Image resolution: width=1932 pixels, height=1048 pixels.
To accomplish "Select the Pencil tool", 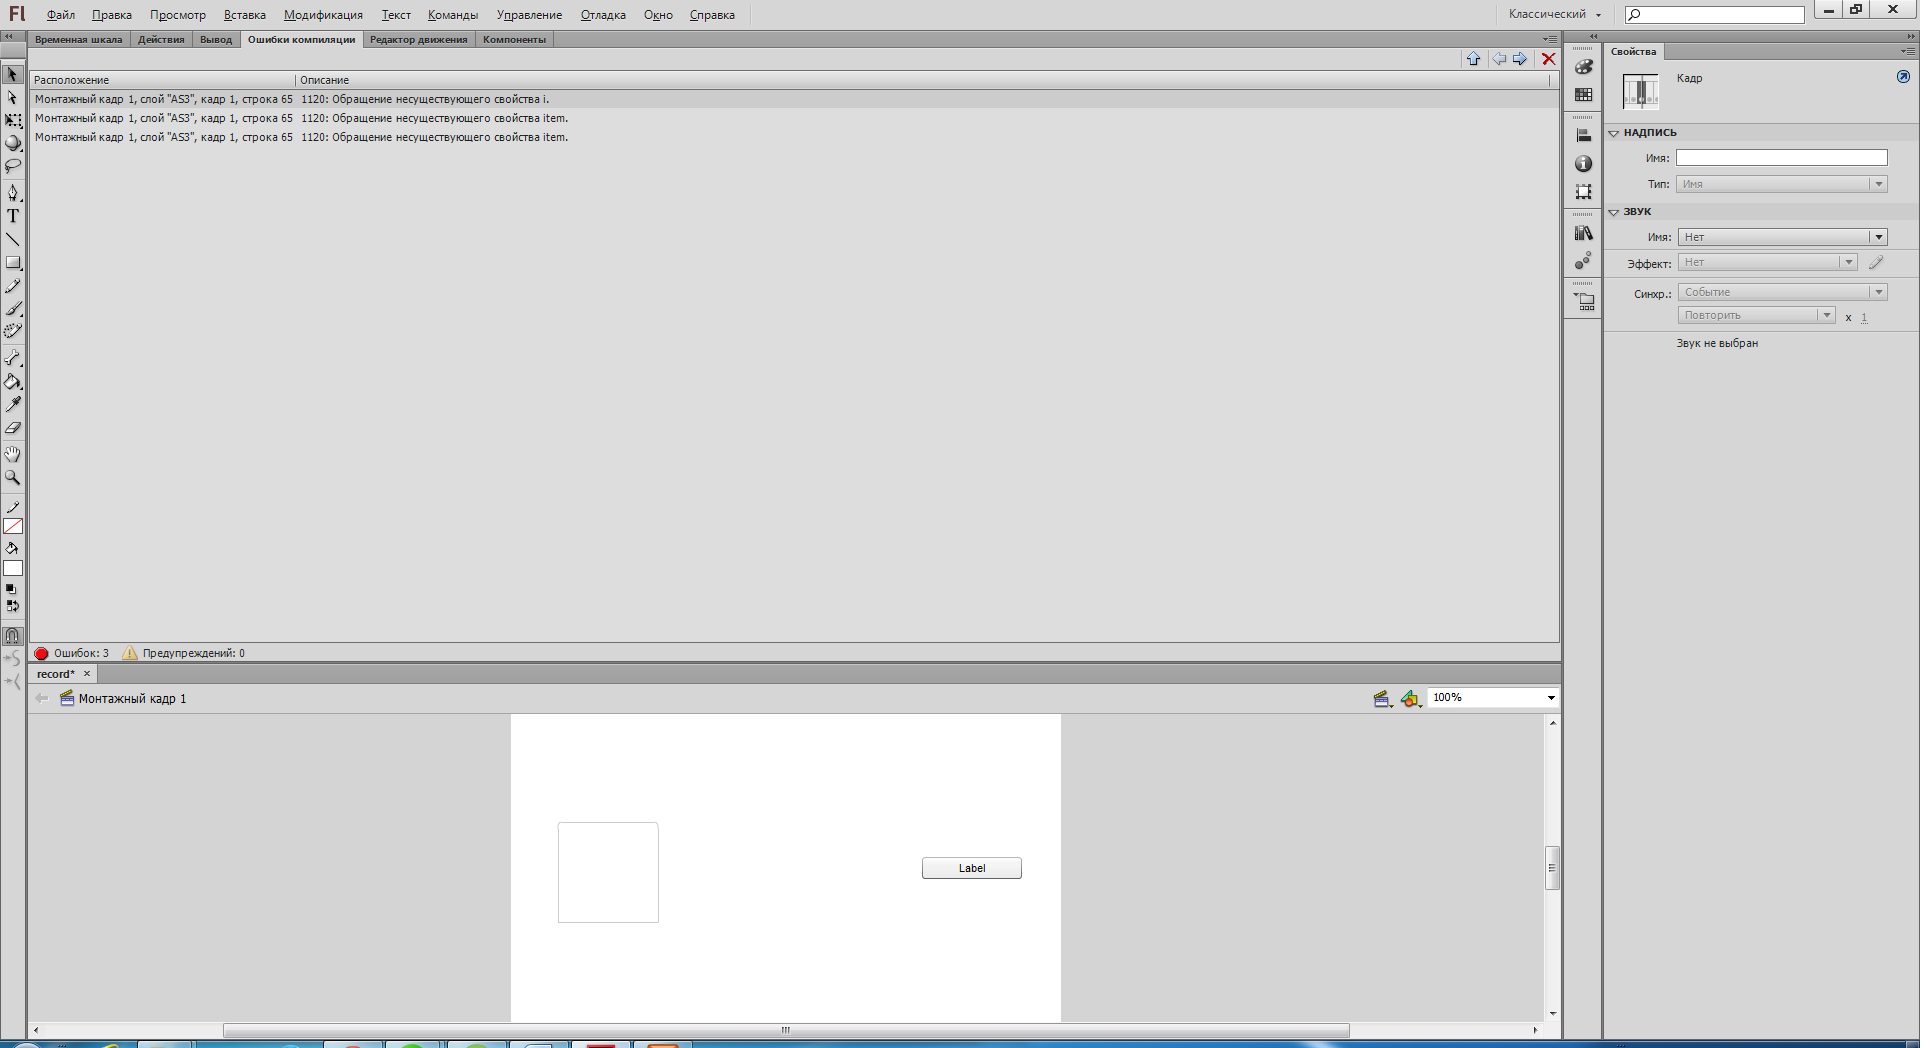I will point(13,287).
